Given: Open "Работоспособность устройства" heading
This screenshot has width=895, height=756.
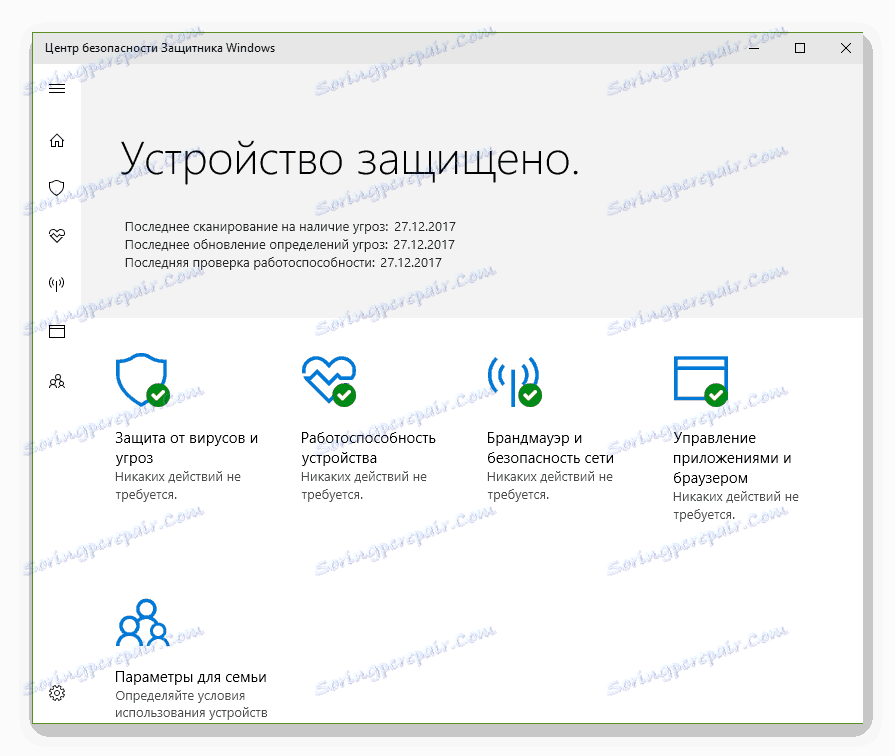Looking at the screenshot, I should (x=368, y=448).
